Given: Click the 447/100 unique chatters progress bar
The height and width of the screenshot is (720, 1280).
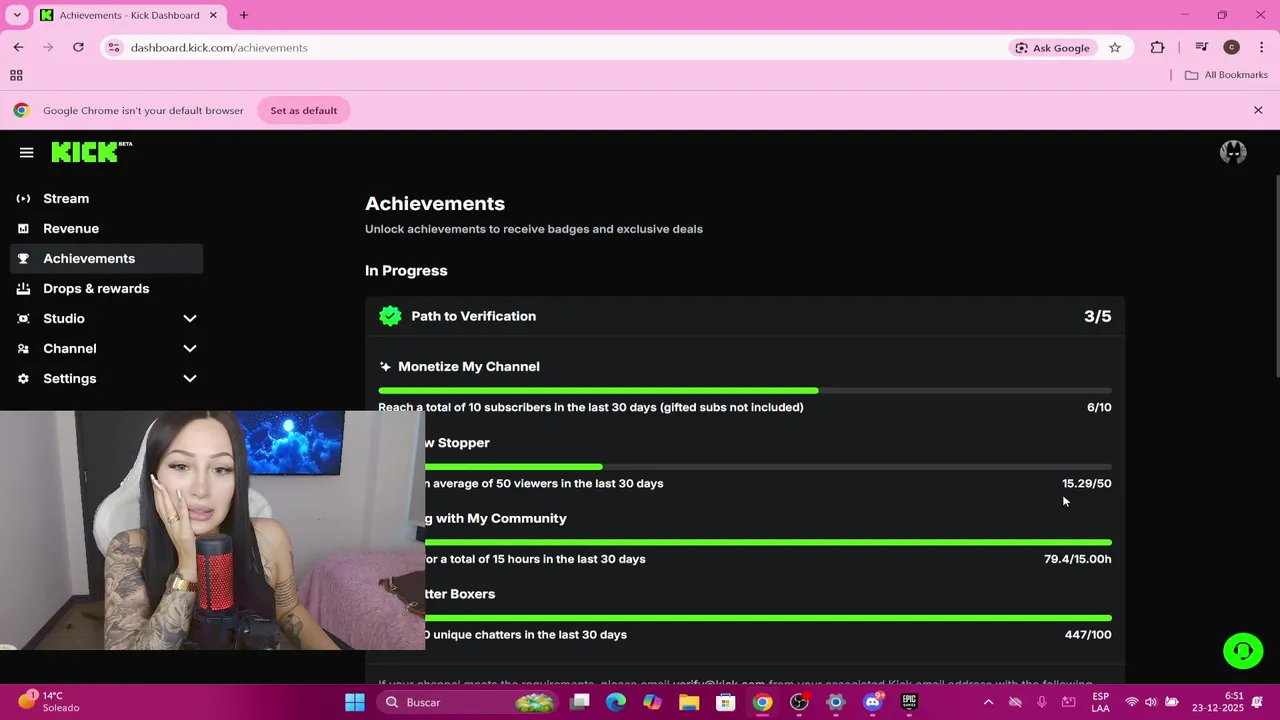Looking at the screenshot, I should point(768,618).
